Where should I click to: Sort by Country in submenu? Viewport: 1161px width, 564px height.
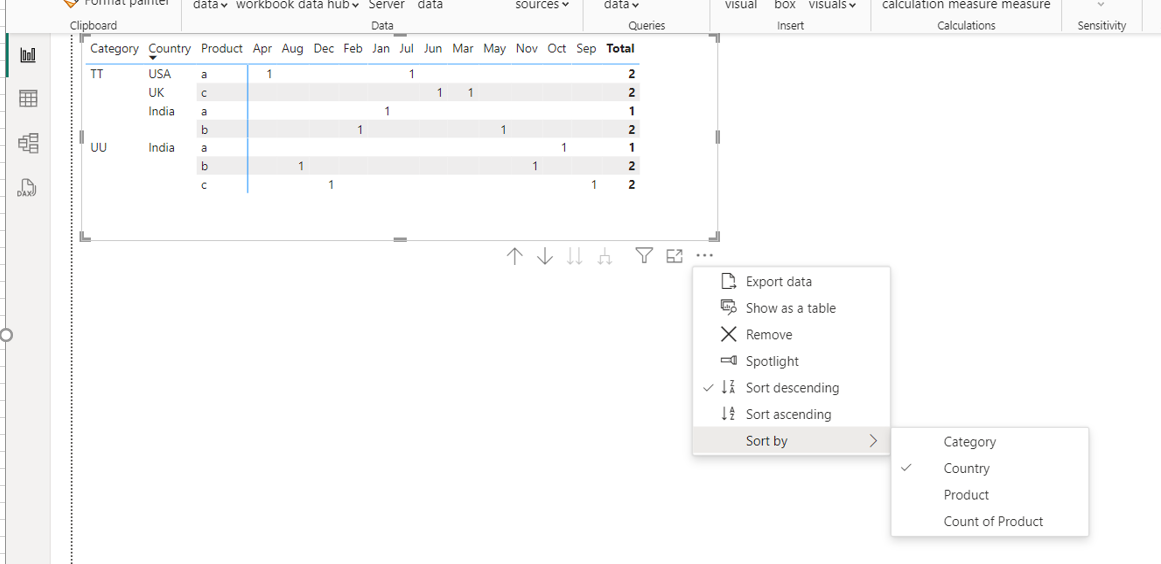click(990, 469)
